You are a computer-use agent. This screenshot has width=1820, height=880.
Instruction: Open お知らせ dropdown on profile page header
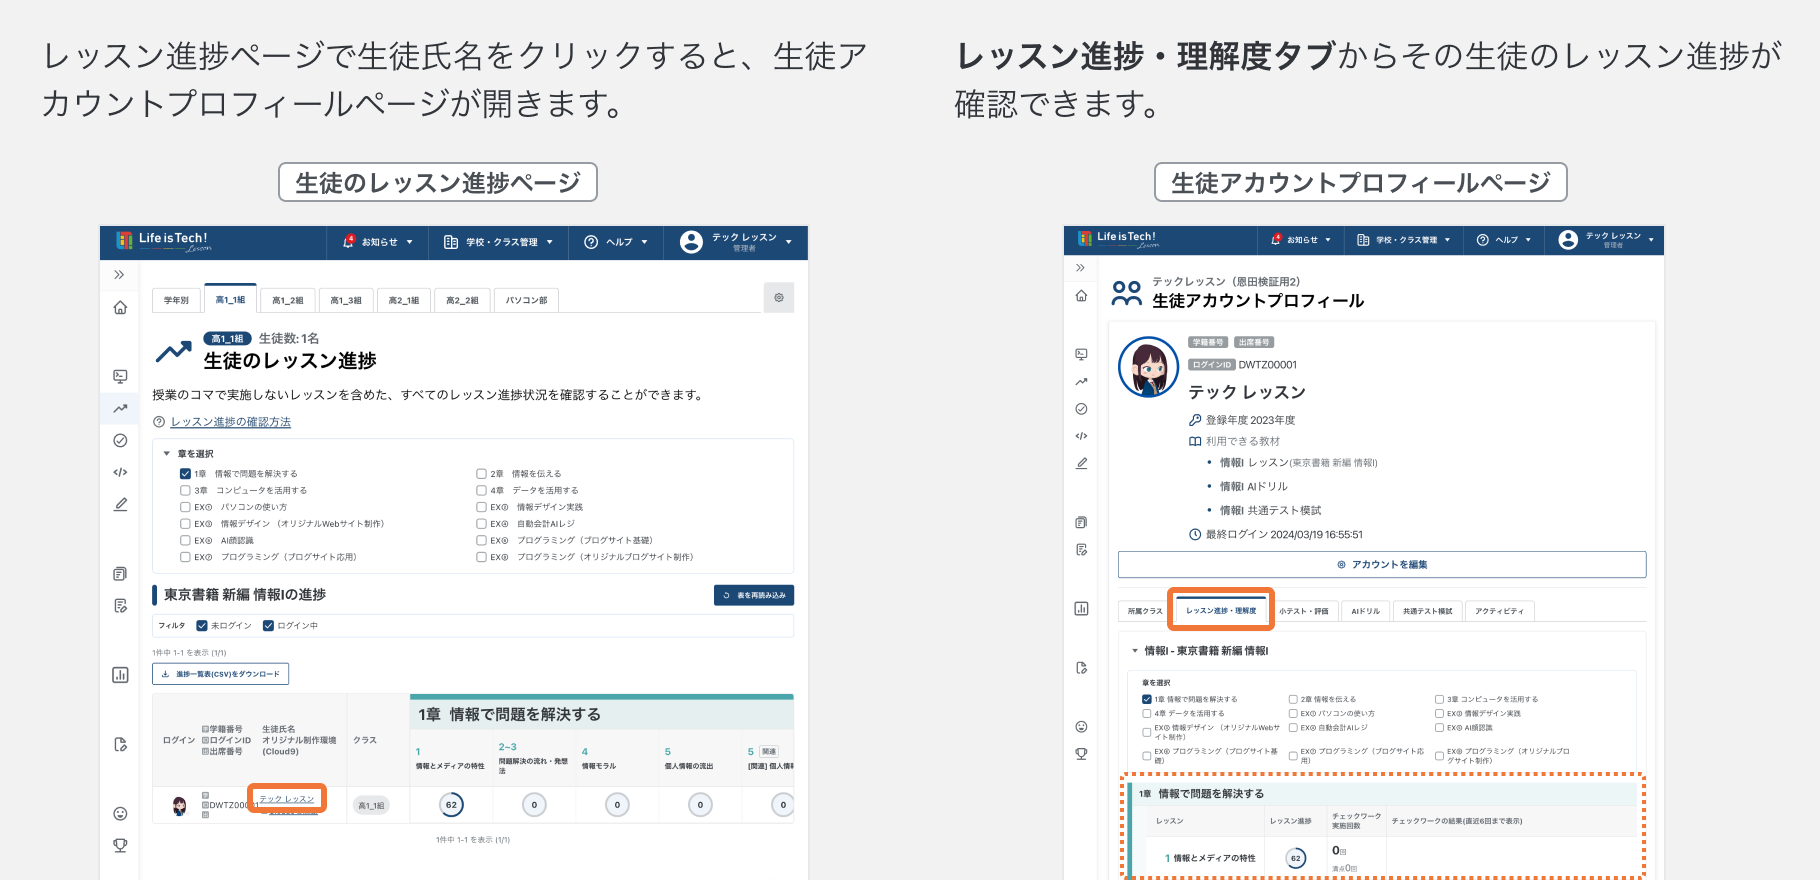(1301, 240)
